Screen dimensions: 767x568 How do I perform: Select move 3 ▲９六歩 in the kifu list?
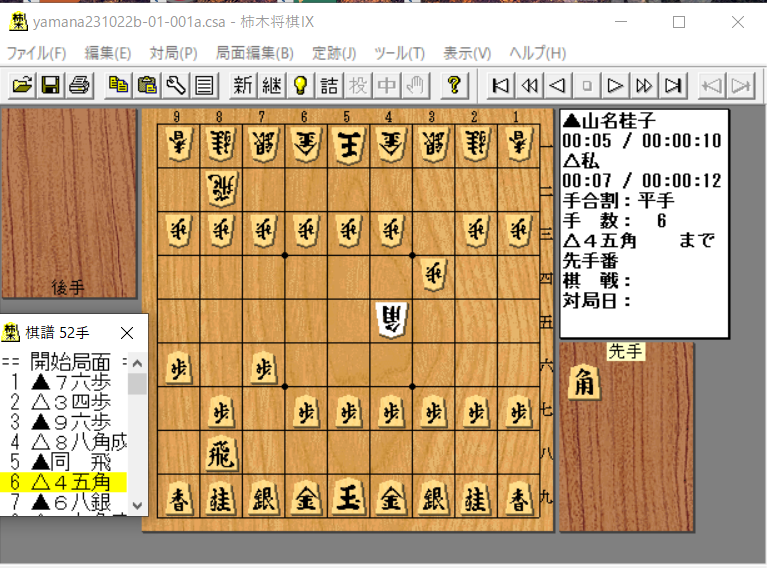64,421
